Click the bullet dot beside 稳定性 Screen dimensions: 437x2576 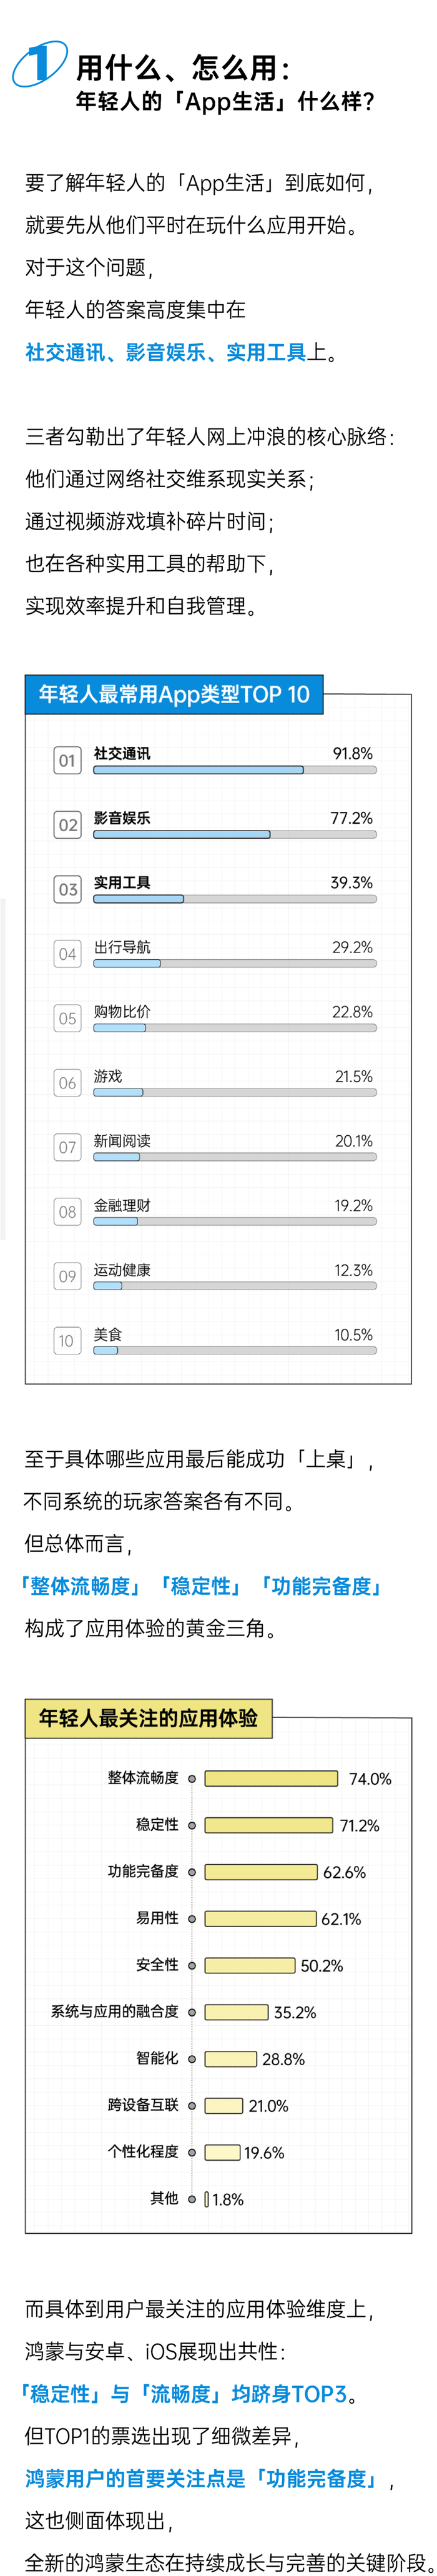(x=192, y=1826)
